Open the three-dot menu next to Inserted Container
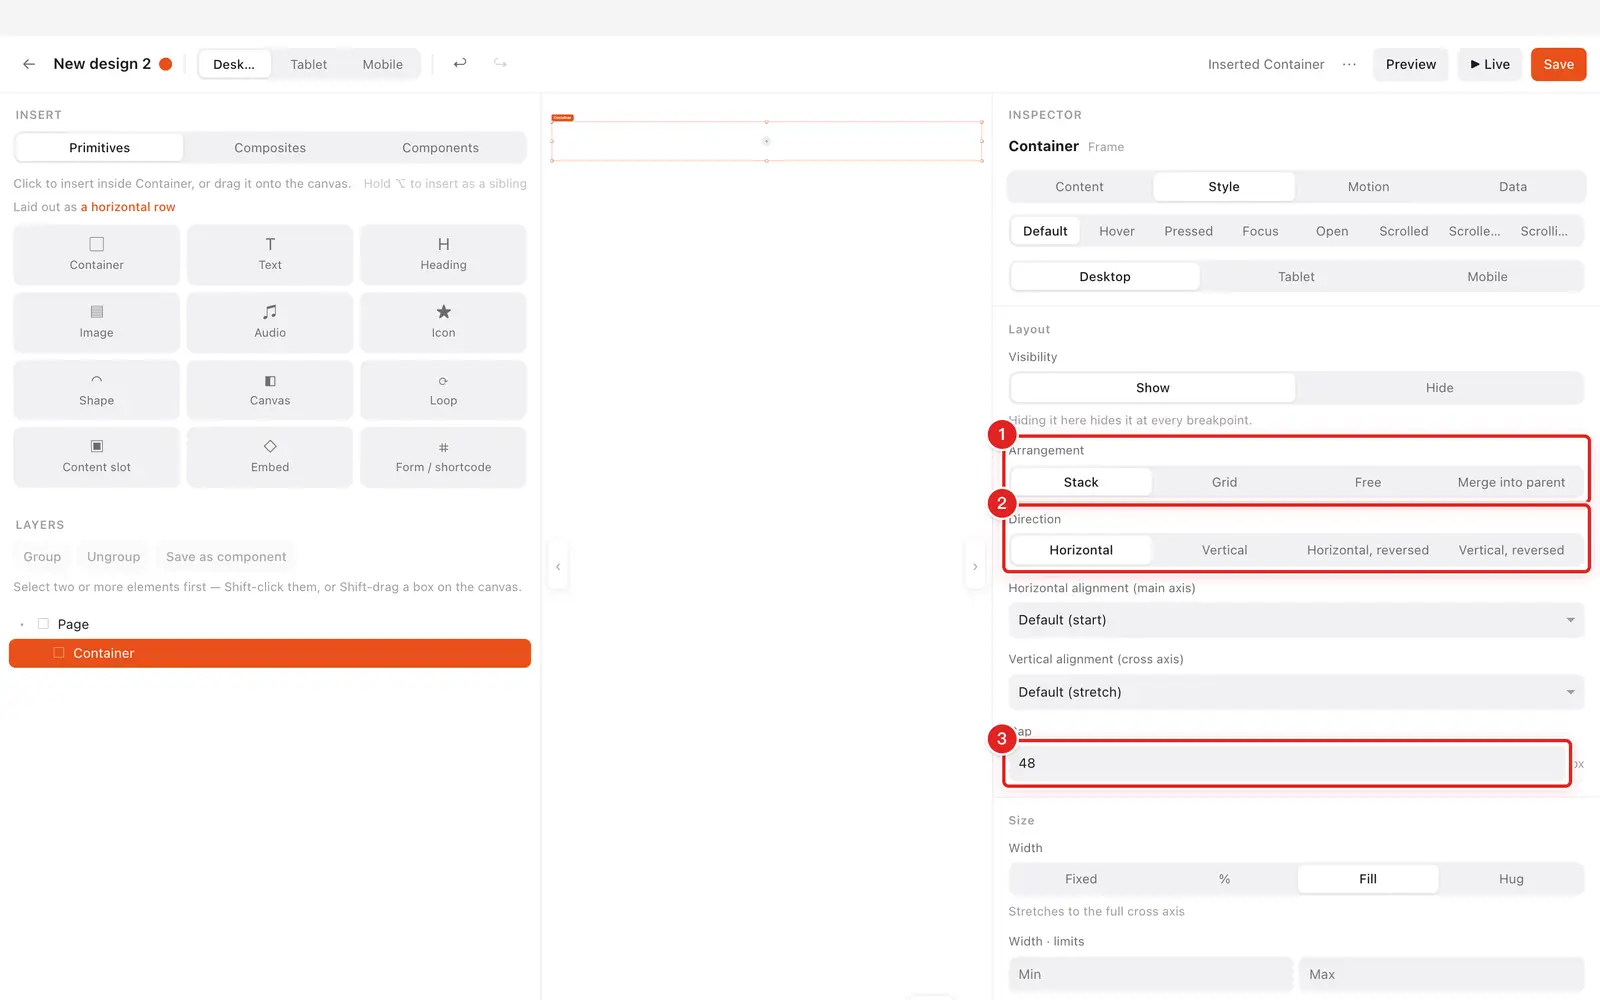The image size is (1600, 1000). tap(1349, 64)
